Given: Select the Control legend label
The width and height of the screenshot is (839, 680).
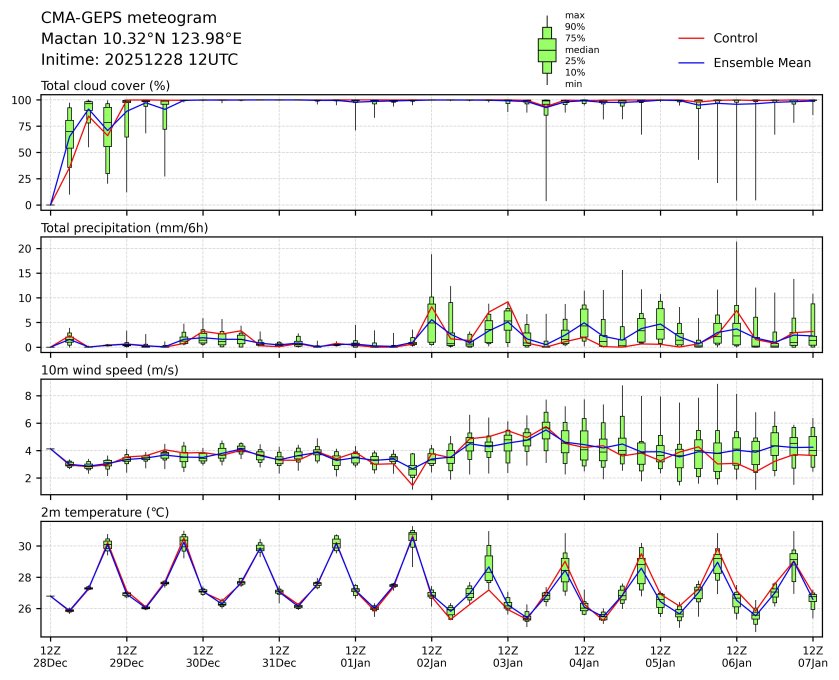Looking at the screenshot, I should pyautogui.click(x=735, y=38).
